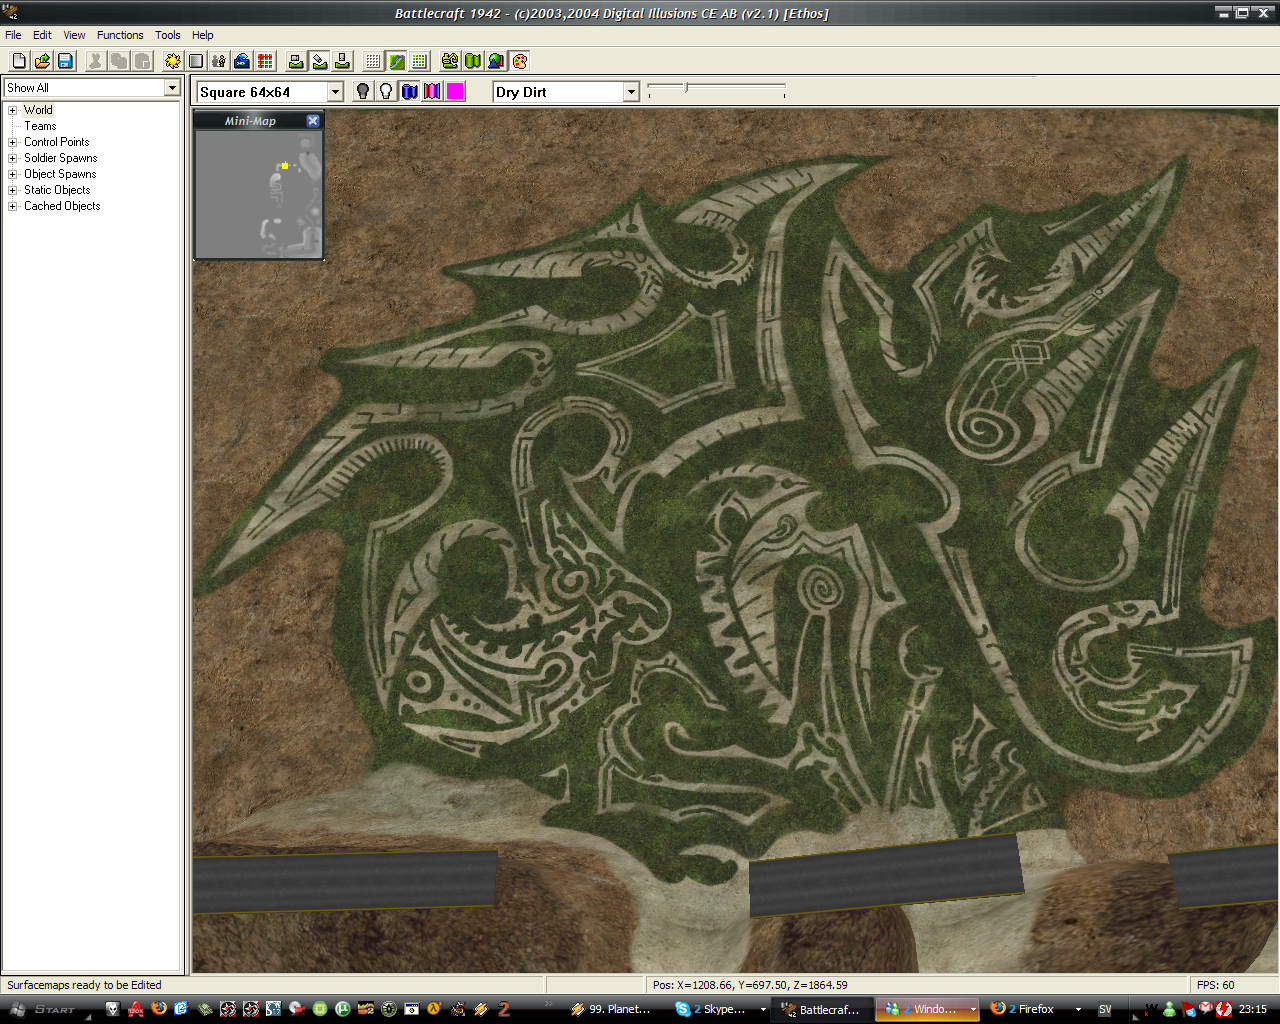This screenshot has height=1024, width=1280.
Task: Open the Functions menu
Action: pyautogui.click(x=120, y=35)
